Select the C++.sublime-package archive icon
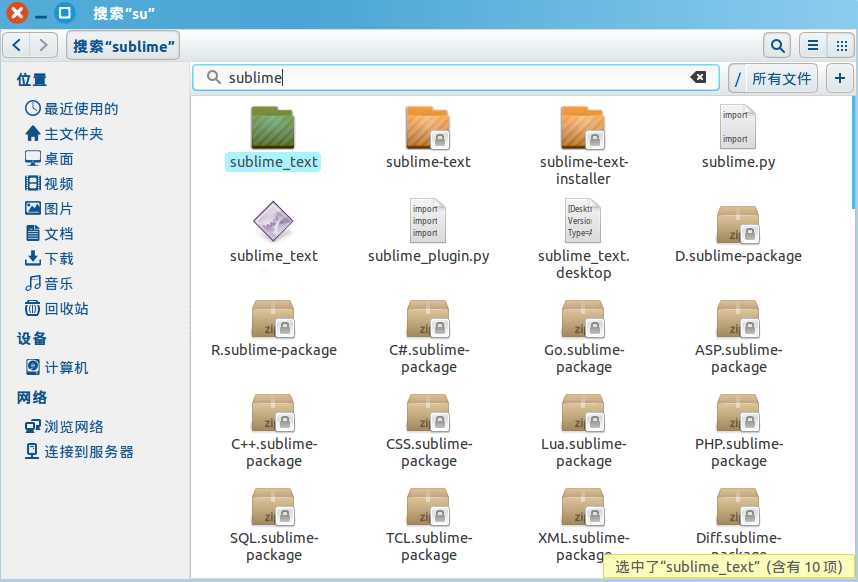The height and width of the screenshot is (582, 858). click(x=273, y=413)
